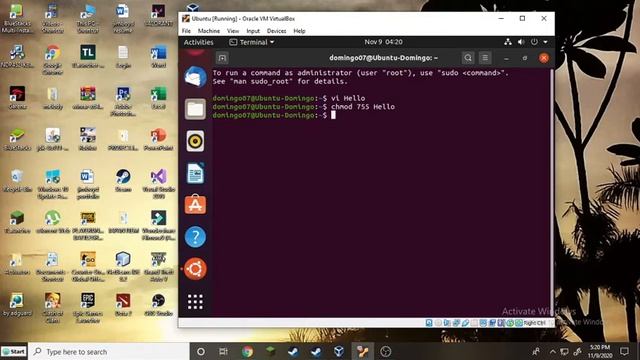Click the 'Type here to search' box
The height and width of the screenshot is (360, 640).
pos(109,351)
